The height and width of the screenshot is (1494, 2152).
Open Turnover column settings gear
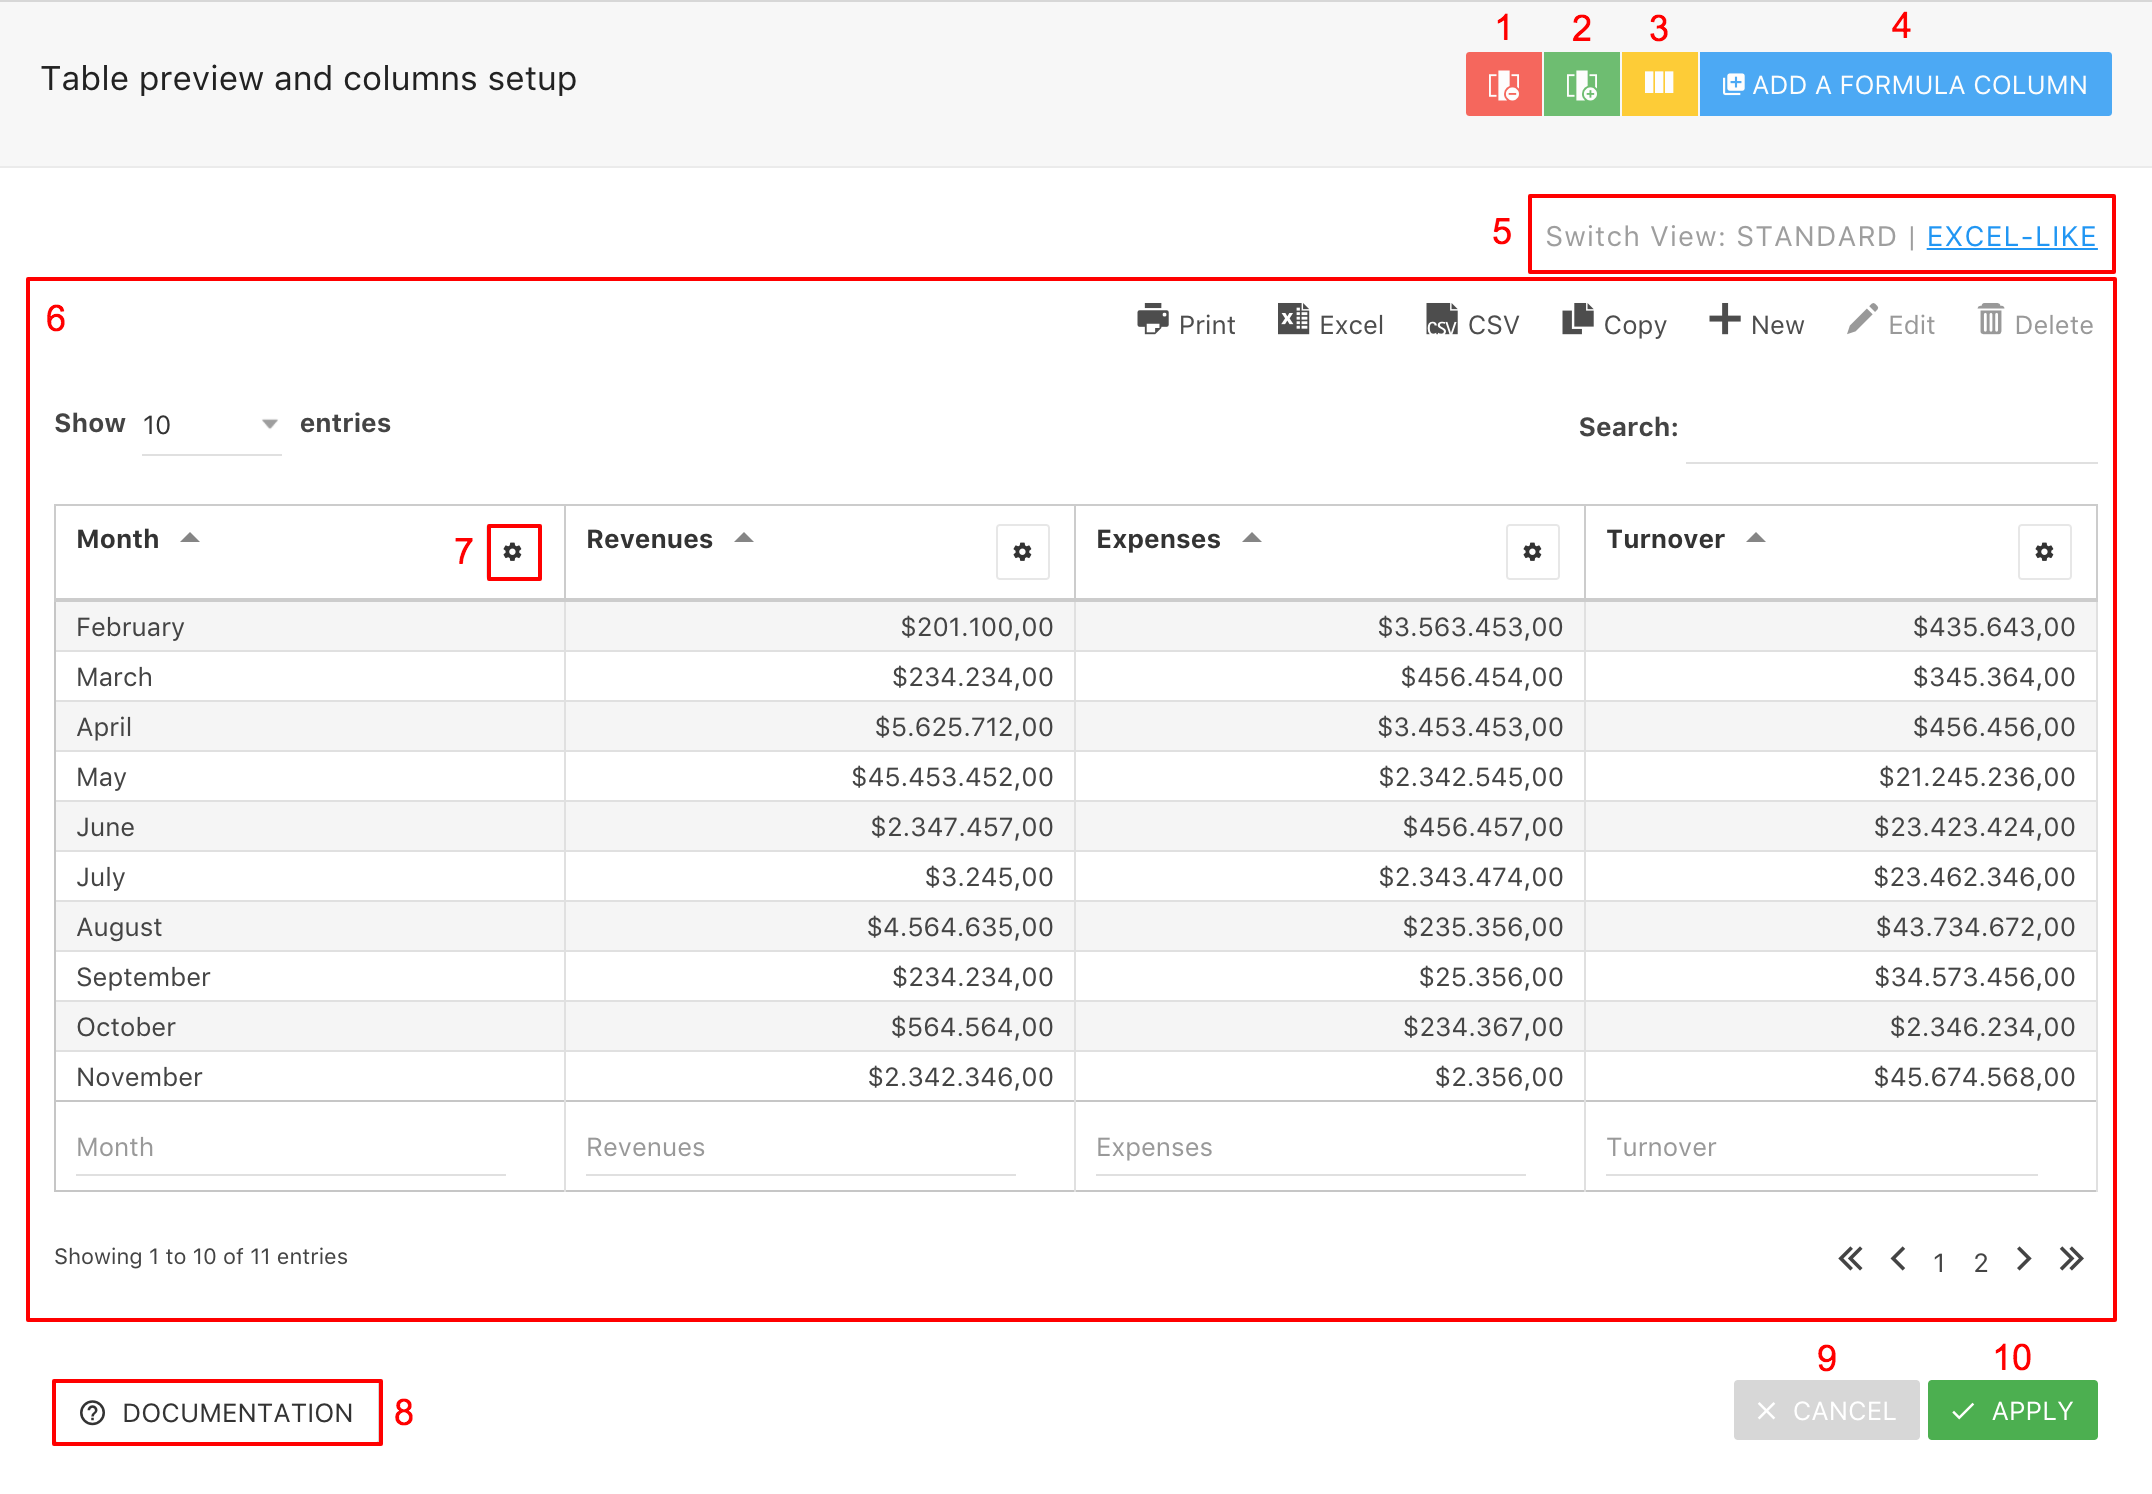(x=2044, y=552)
